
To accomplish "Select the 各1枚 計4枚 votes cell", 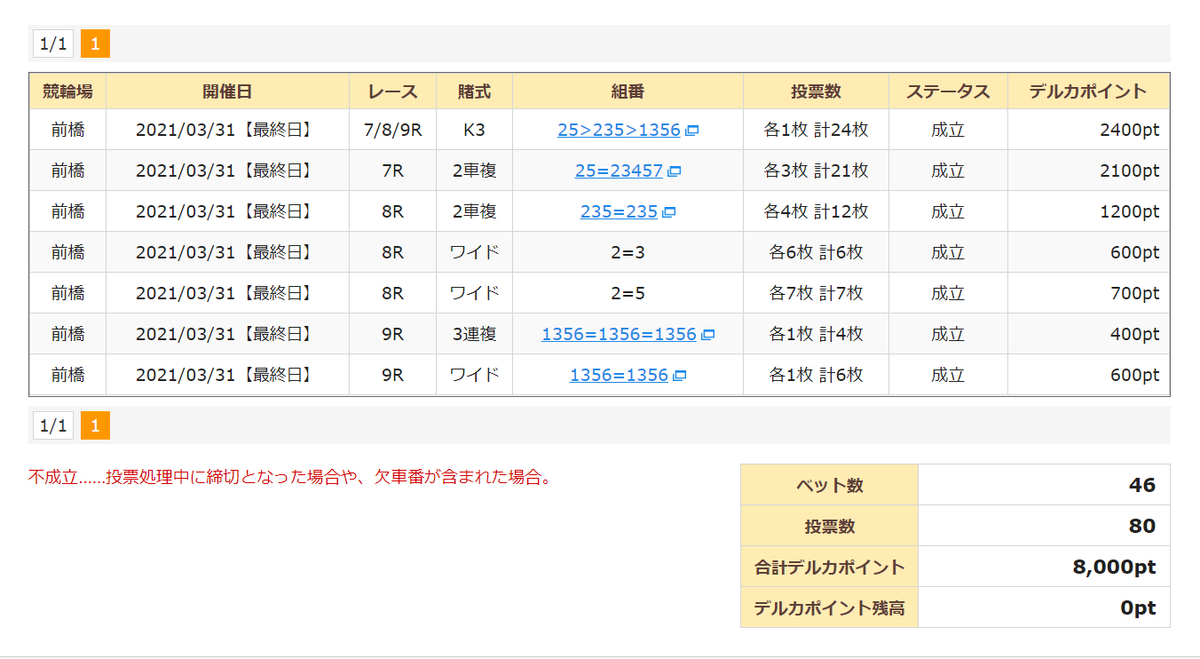I will pyautogui.click(x=816, y=334).
